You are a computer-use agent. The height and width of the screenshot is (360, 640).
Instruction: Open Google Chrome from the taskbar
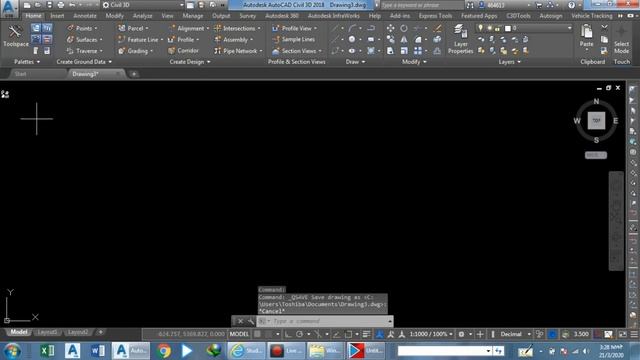[164, 351]
